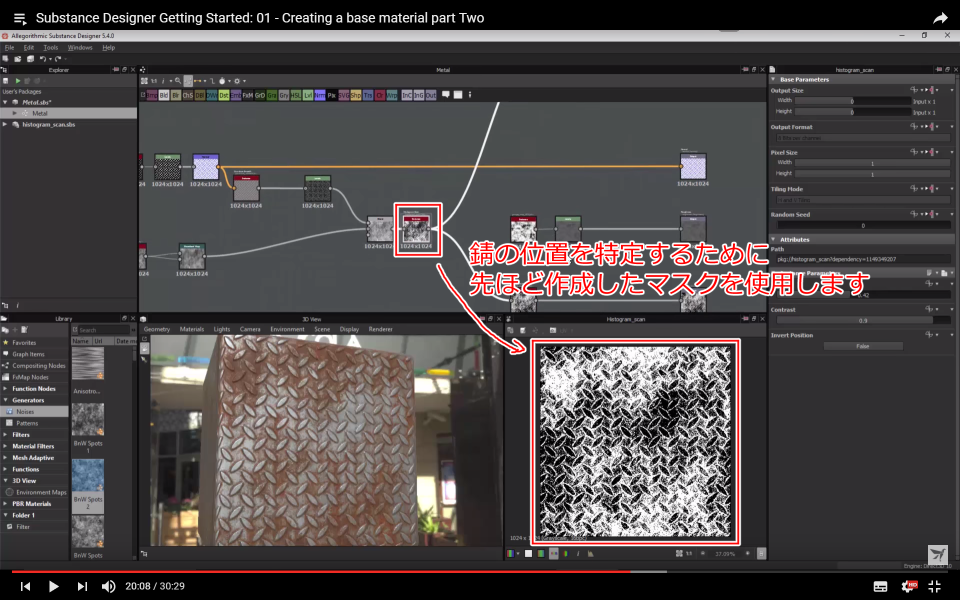Select the Anisotropic noise thumbnail
Screen dimensions: 960x600
(x=88, y=364)
